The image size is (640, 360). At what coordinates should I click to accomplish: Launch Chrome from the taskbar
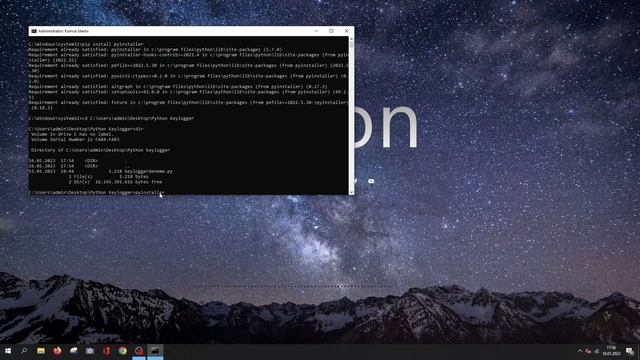point(122,351)
